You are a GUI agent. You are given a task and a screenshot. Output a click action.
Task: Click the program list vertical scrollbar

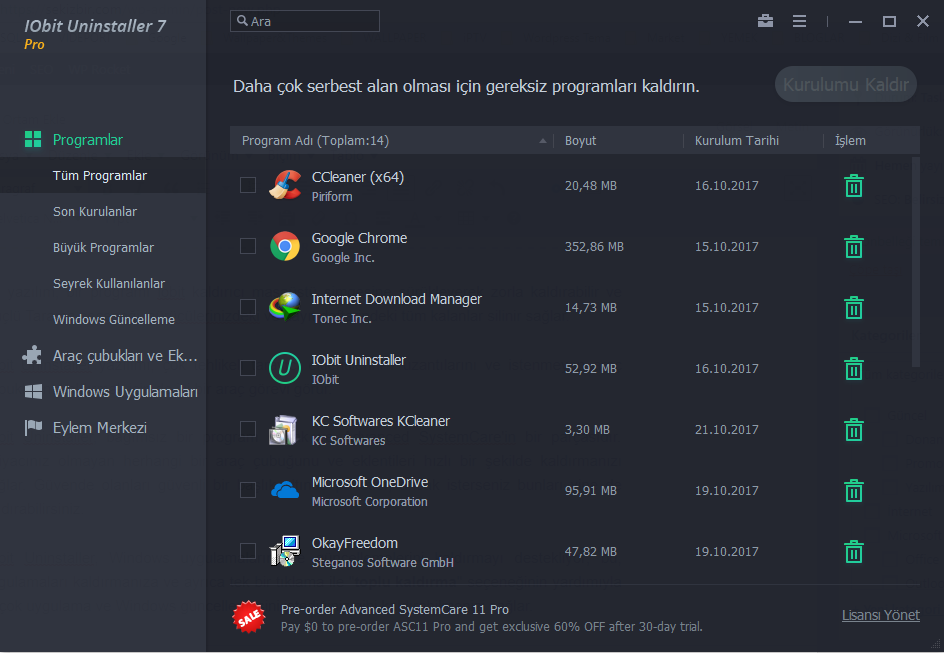(916, 262)
